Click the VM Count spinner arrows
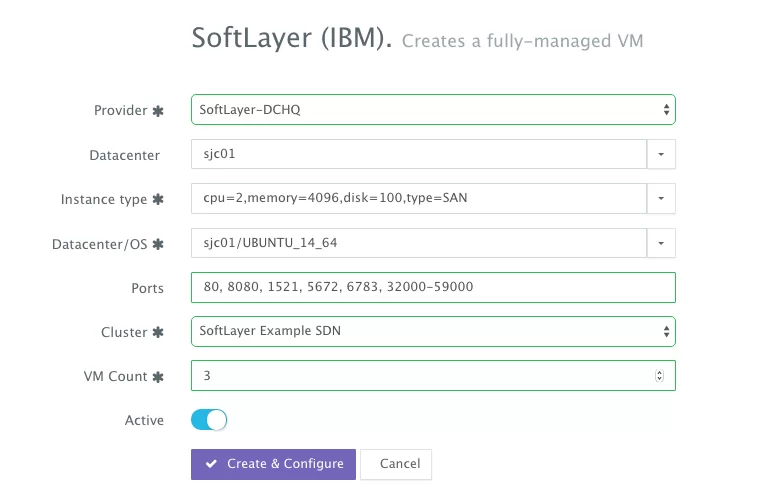Image resolution: width=767 pixels, height=500 pixels. point(659,376)
